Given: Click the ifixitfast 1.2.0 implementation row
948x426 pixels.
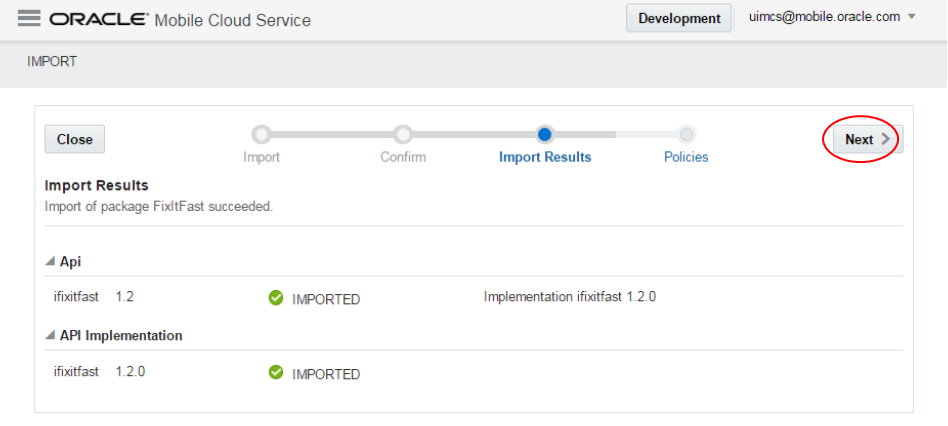Looking at the screenshot, I should tap(99, 372).
